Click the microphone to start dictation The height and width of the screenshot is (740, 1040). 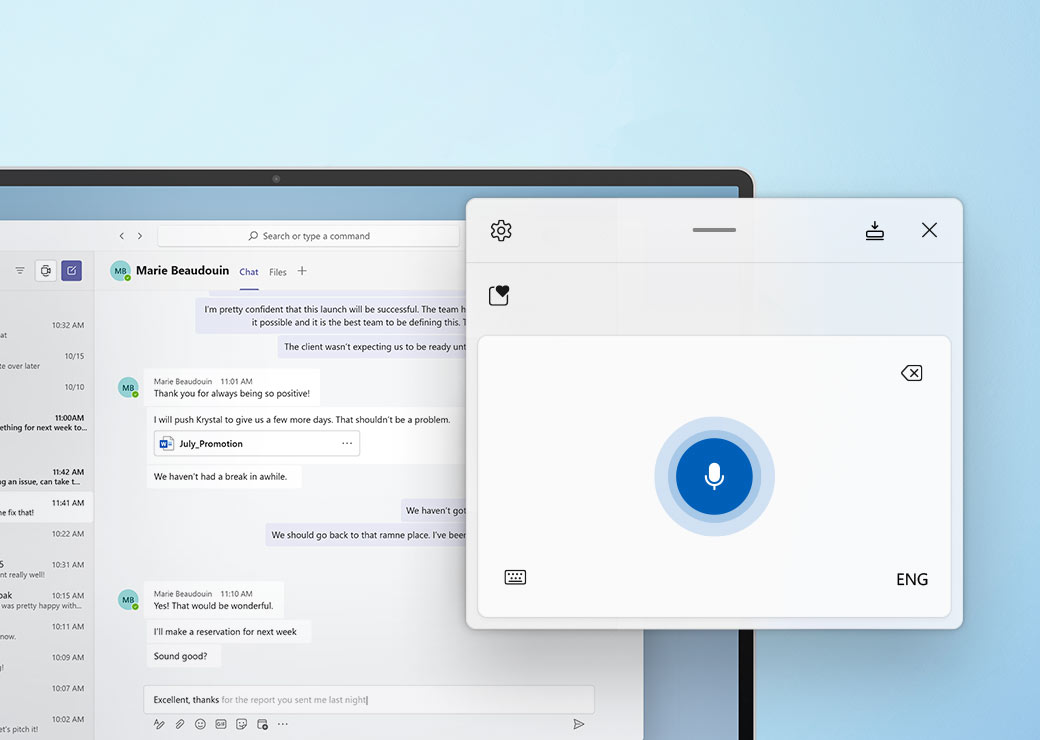(714, 477)
